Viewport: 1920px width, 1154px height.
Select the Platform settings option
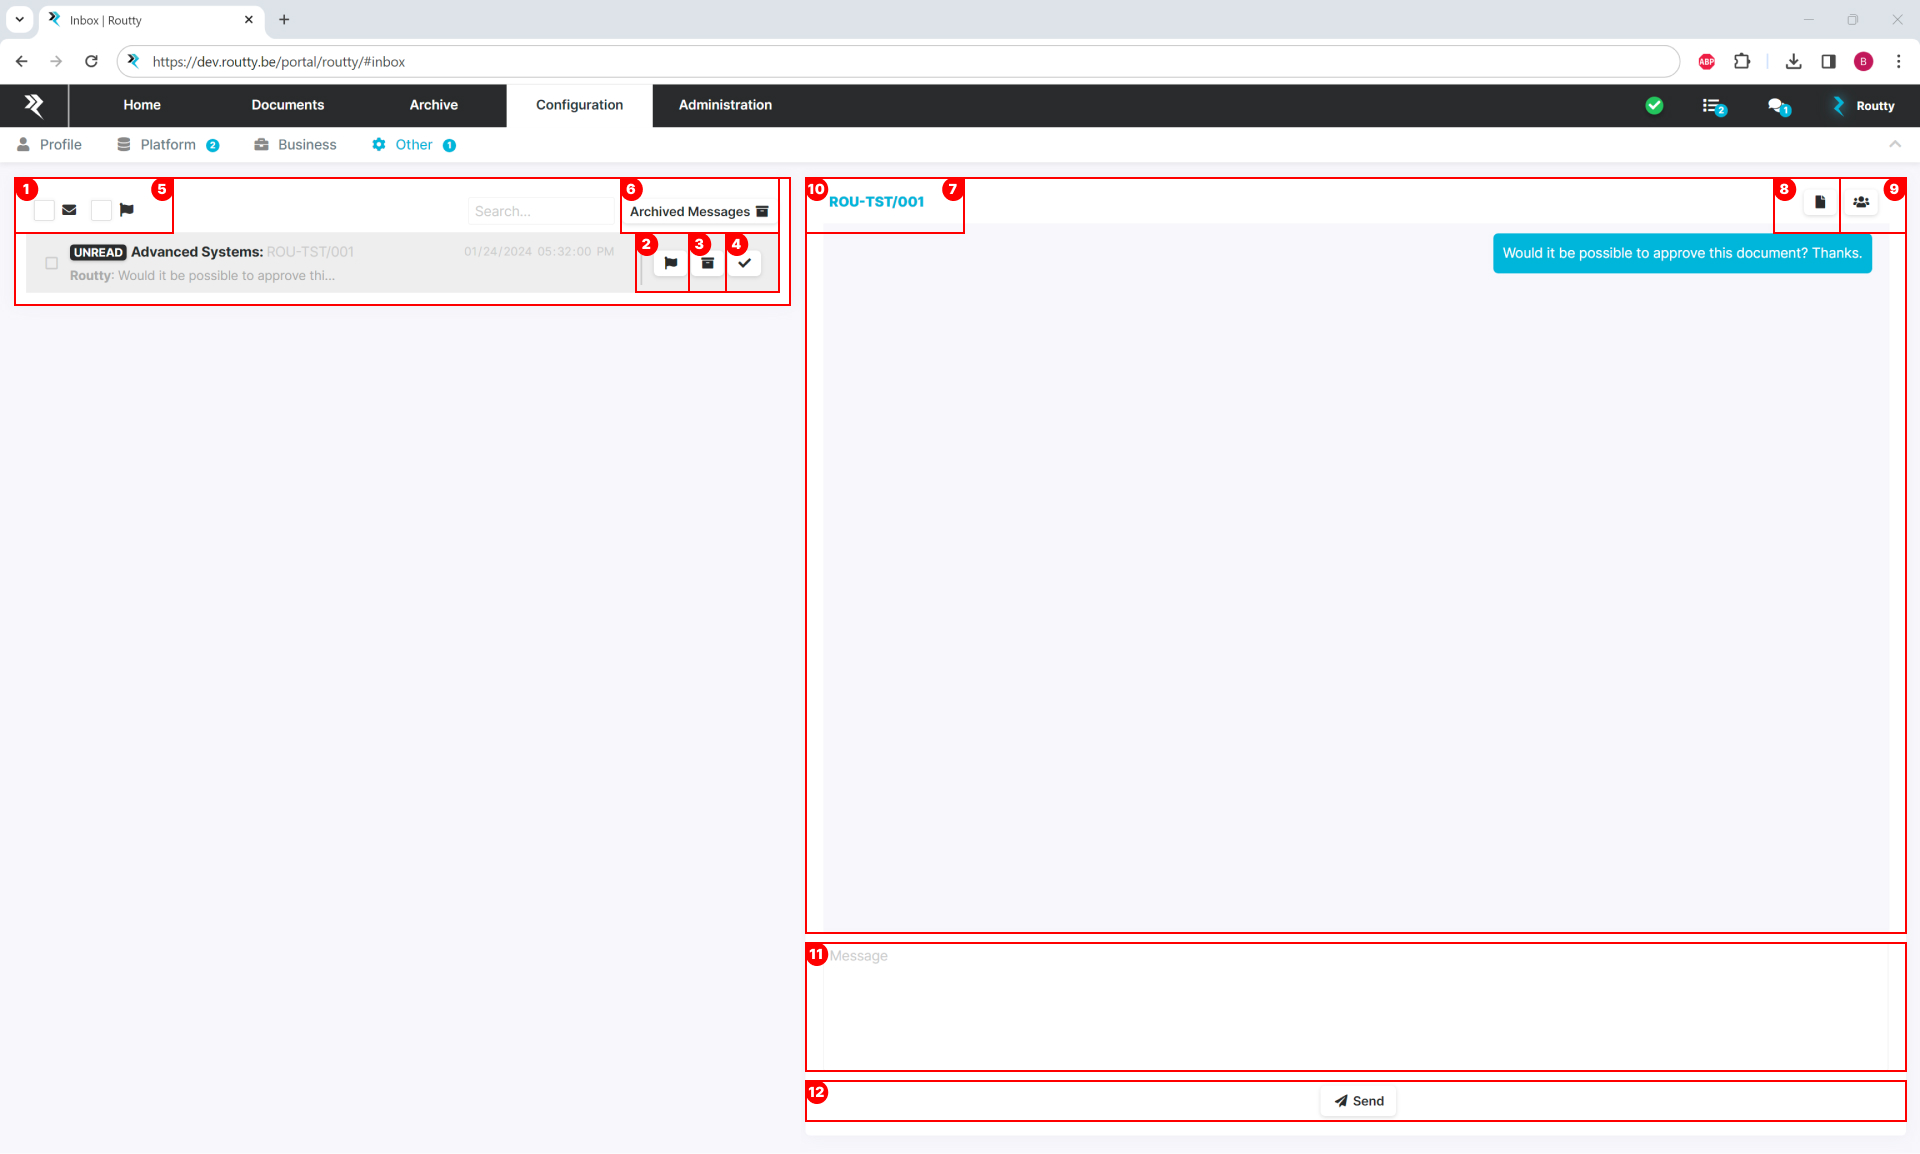tap(167, 144)
